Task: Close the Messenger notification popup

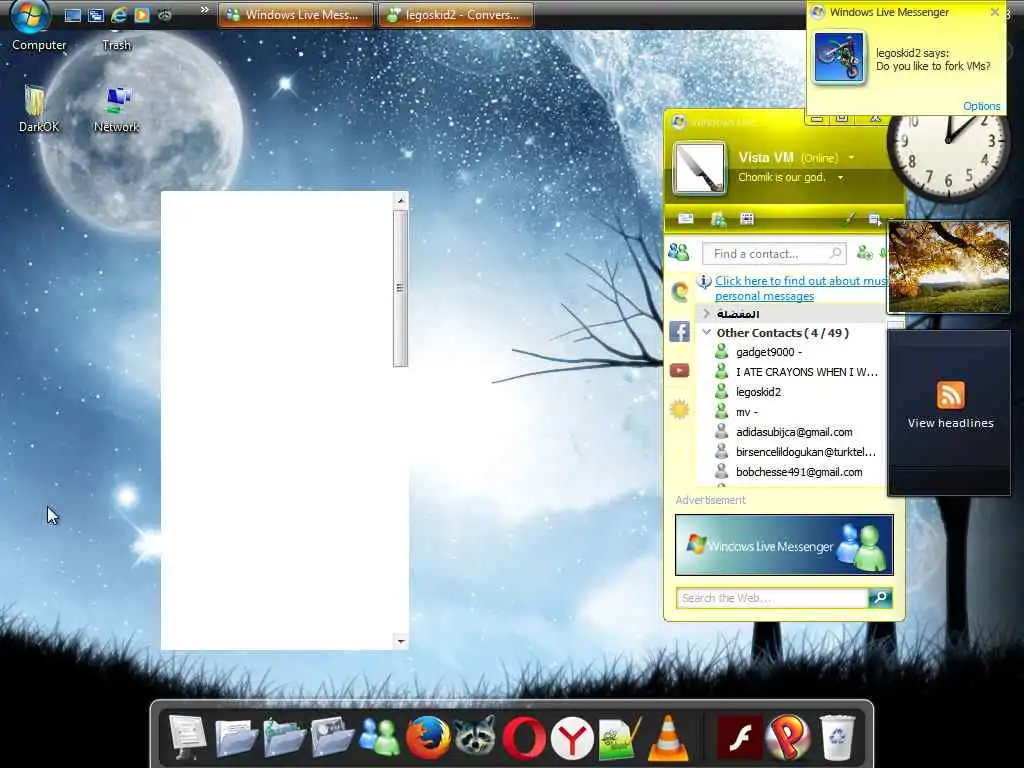Action: [995, 12]
